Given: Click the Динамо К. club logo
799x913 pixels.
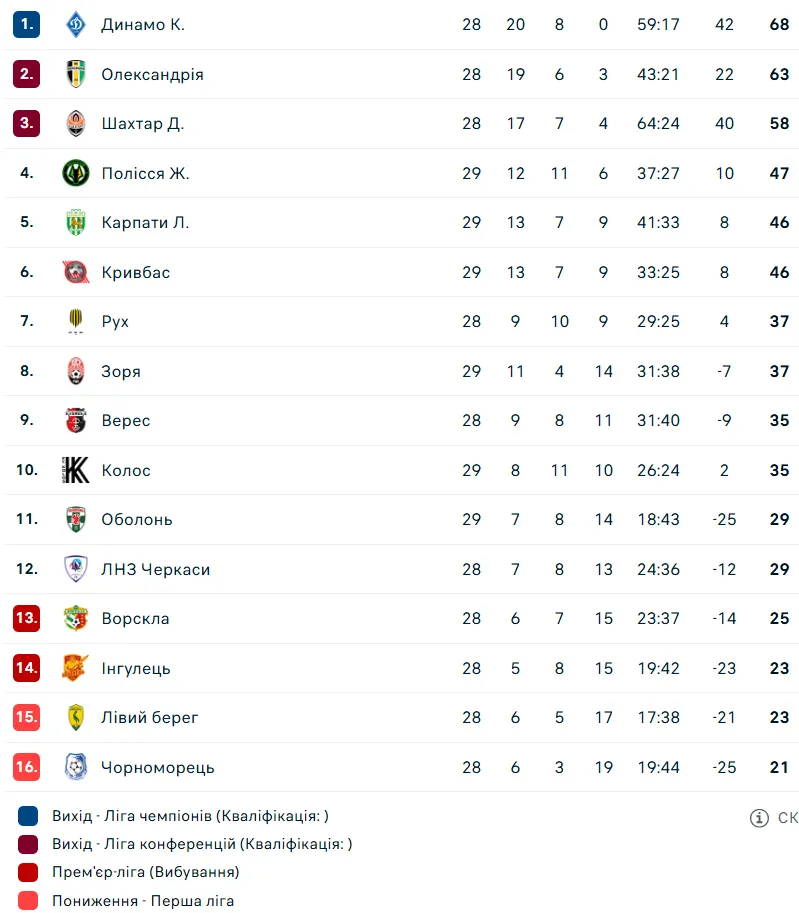Looking at the screenshot, I should click(x=76, y=24).
